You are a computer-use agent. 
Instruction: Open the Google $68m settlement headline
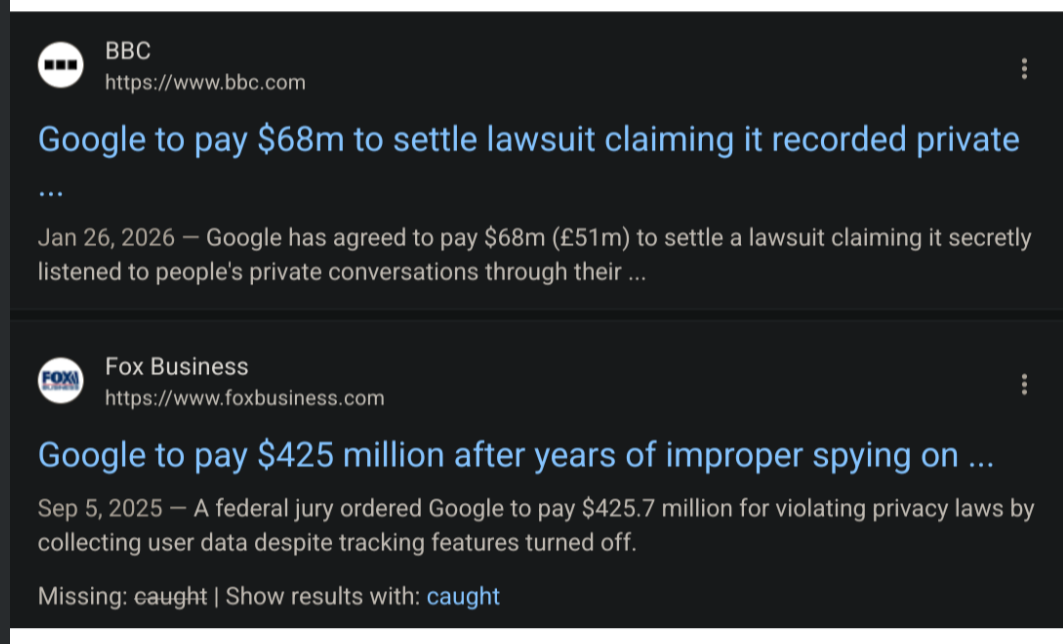(528, 140)
